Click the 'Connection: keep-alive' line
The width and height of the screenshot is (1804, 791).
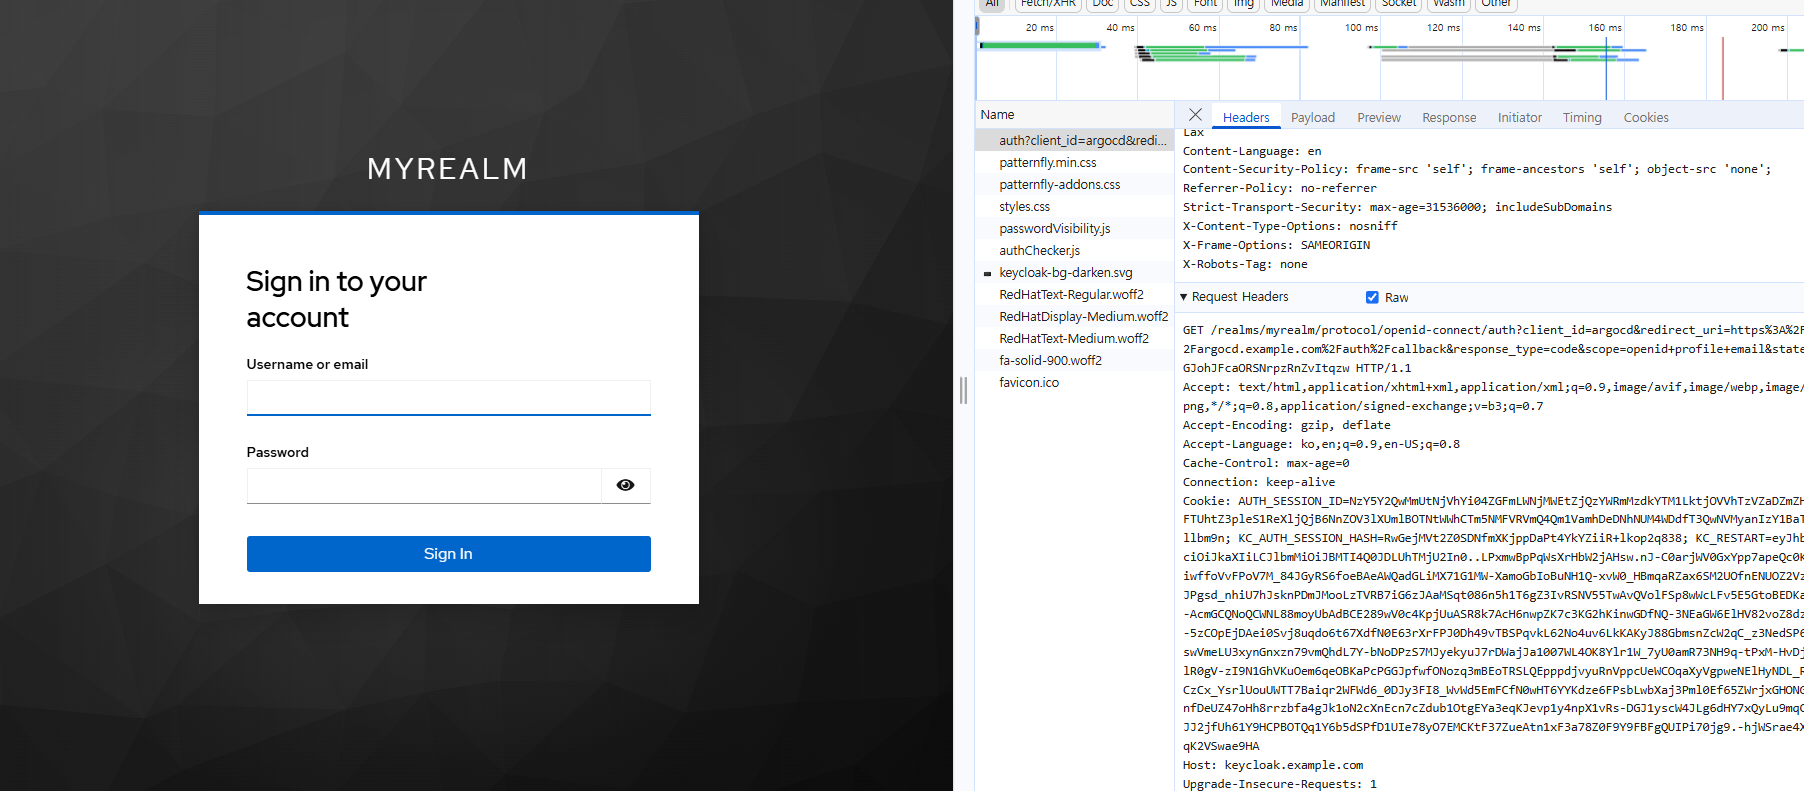coord(1259,482)
